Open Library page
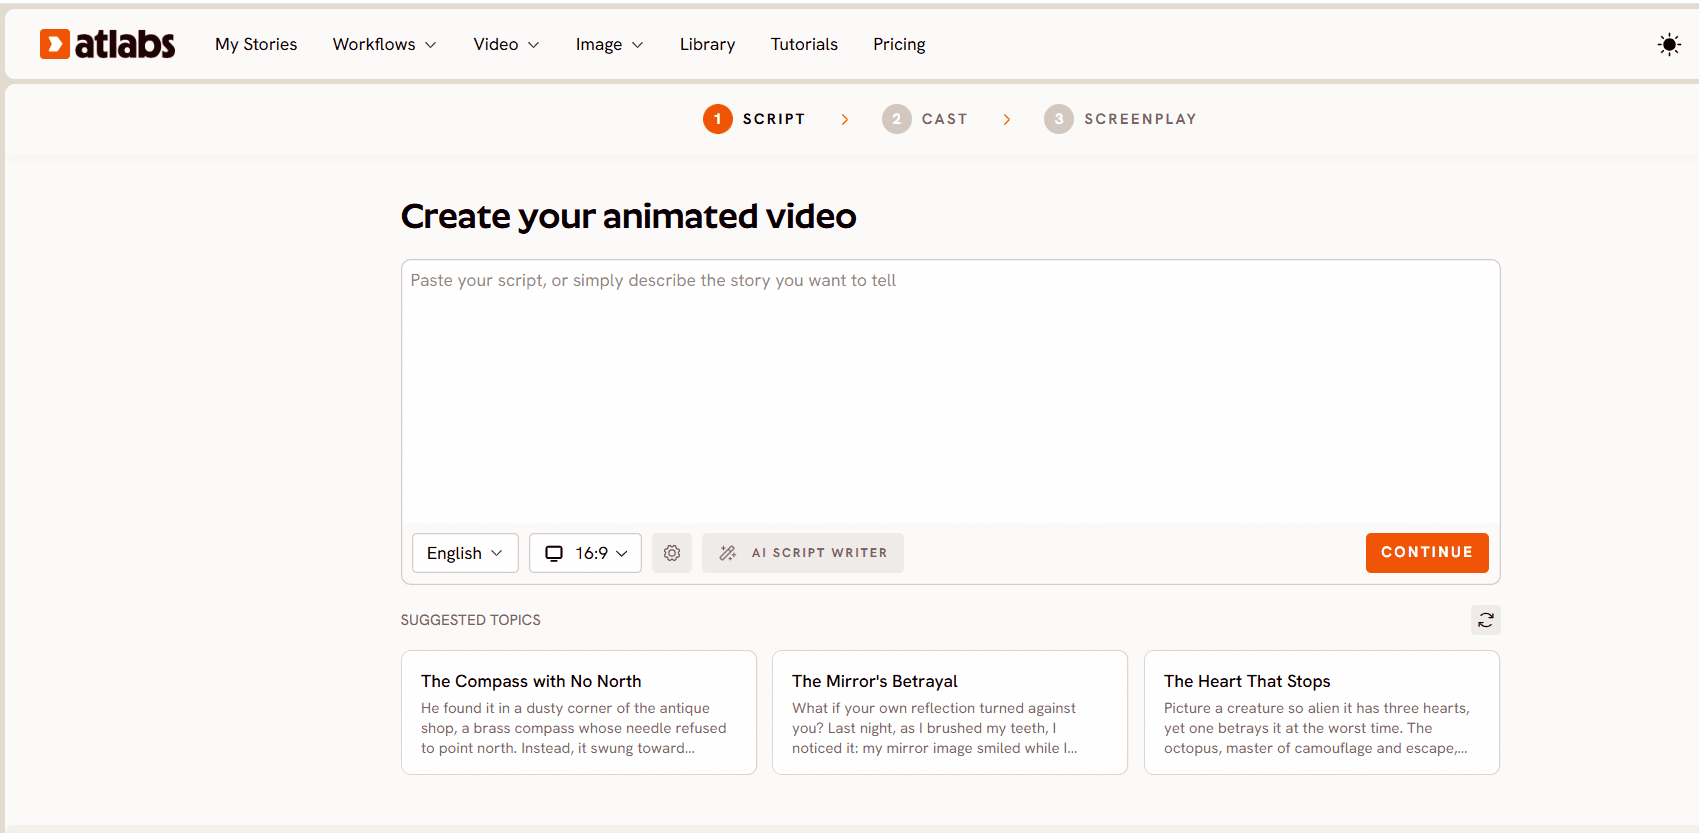 pos(707,44)
